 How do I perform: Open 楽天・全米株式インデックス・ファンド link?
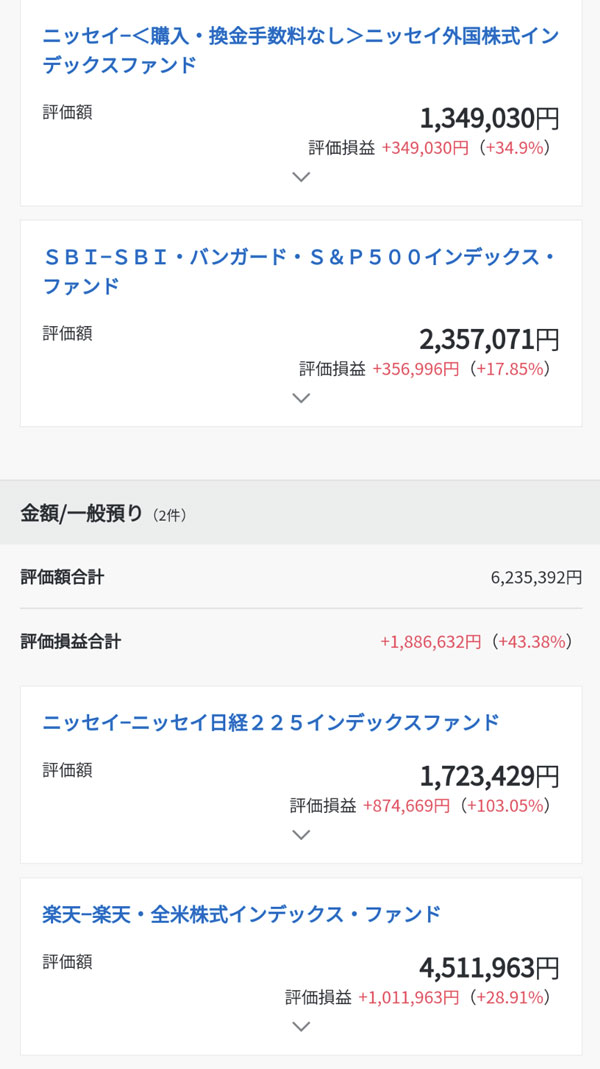pos(242,914)
